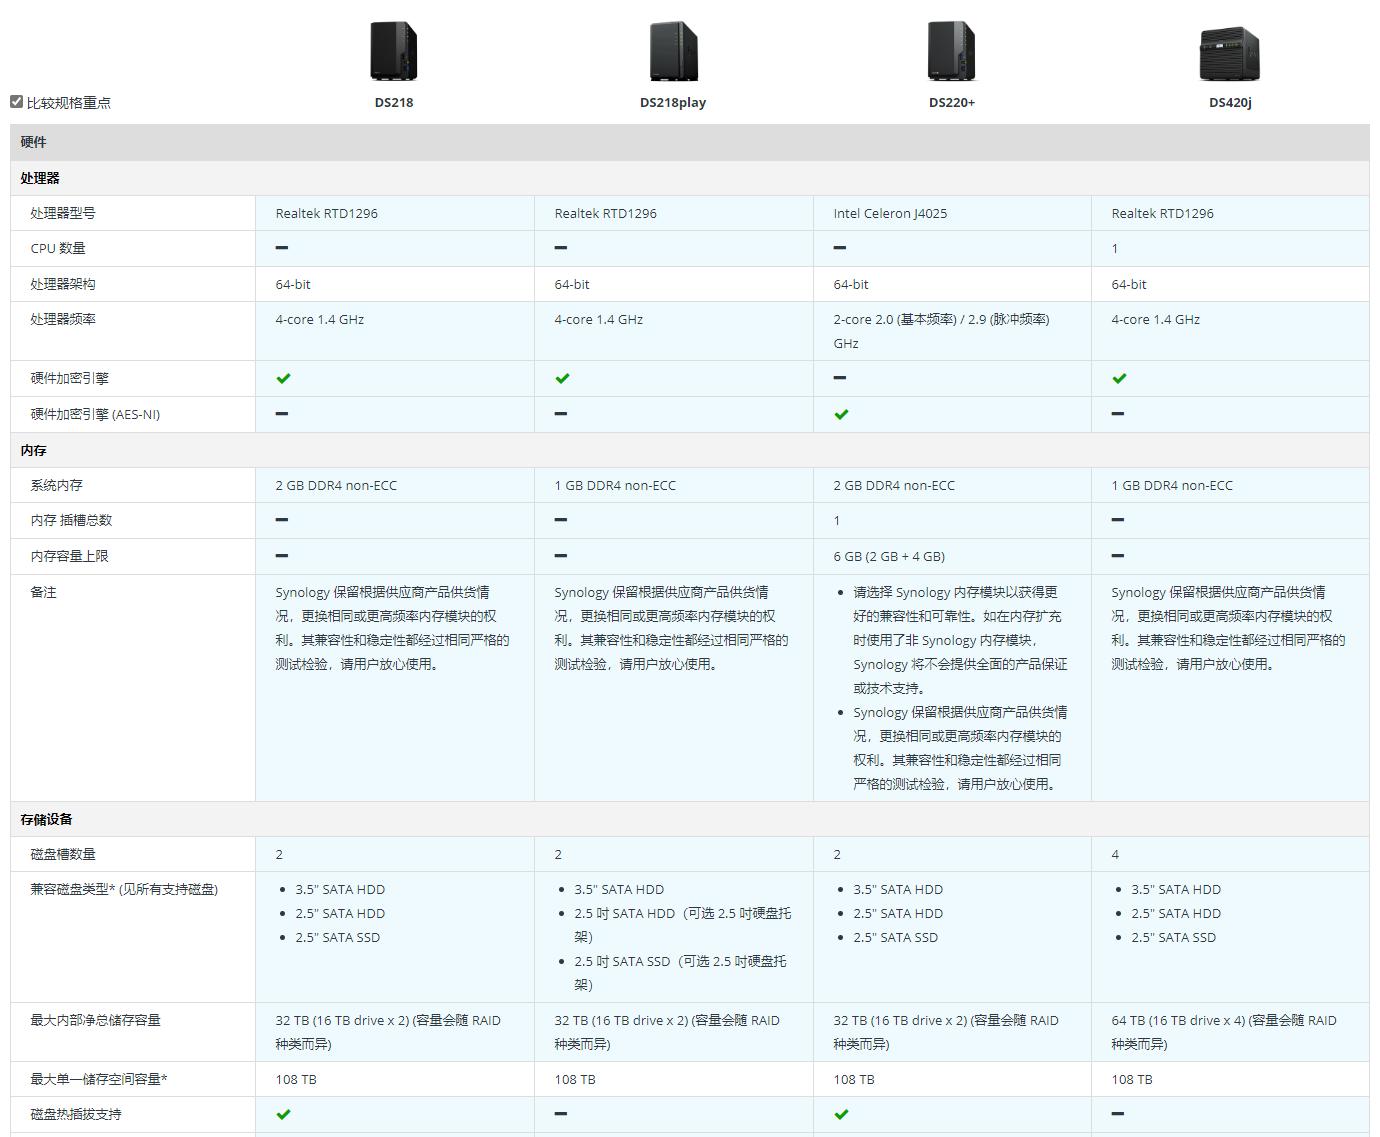Open the DS420j model name link
1380x1137 pixels.
pyautogui.click(x=1229, y=102)
